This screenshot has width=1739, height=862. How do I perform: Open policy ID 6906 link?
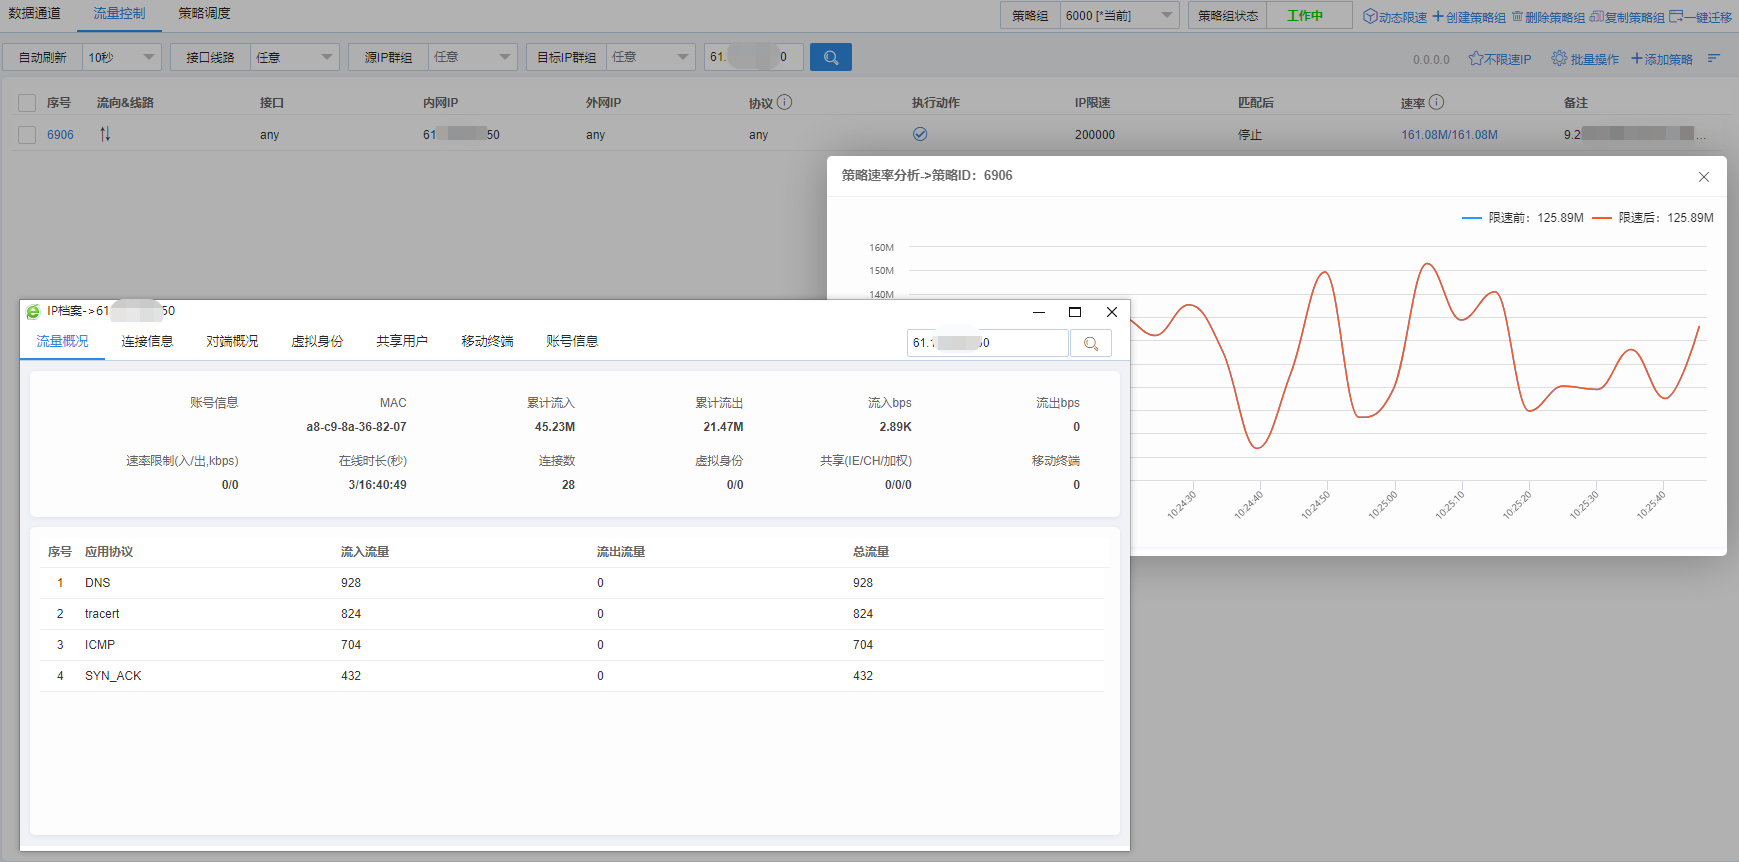click(60, 135)
